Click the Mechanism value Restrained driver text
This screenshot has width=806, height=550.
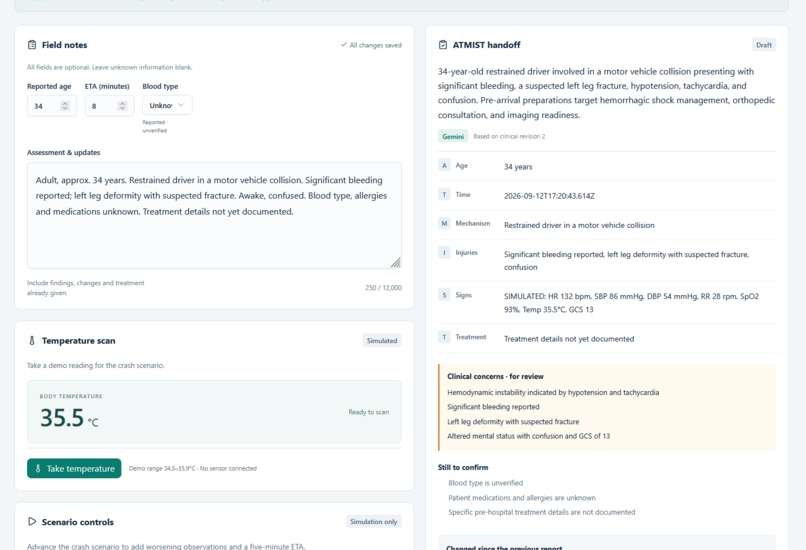click(579, 225)
